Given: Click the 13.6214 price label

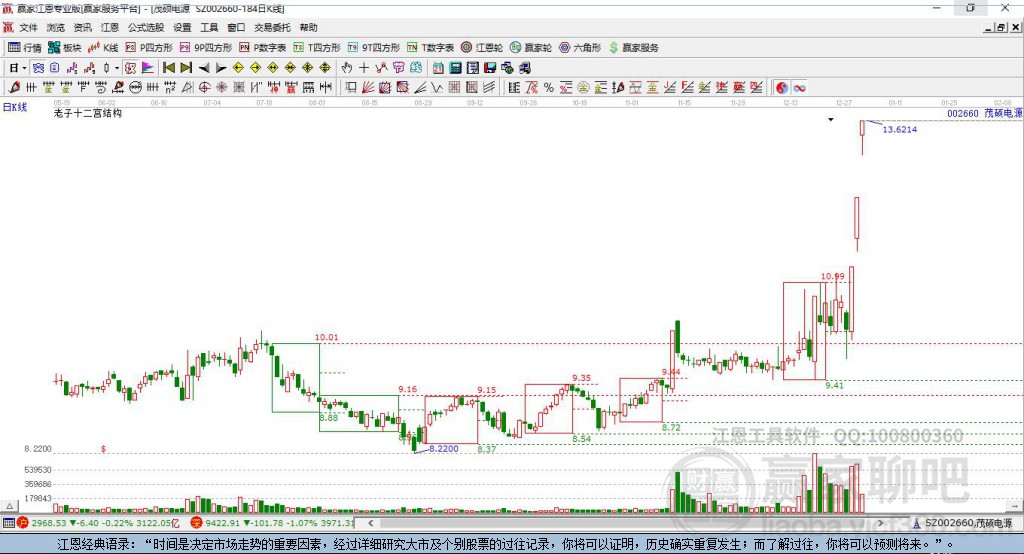Looking at the screenshot, I should 899,129.
